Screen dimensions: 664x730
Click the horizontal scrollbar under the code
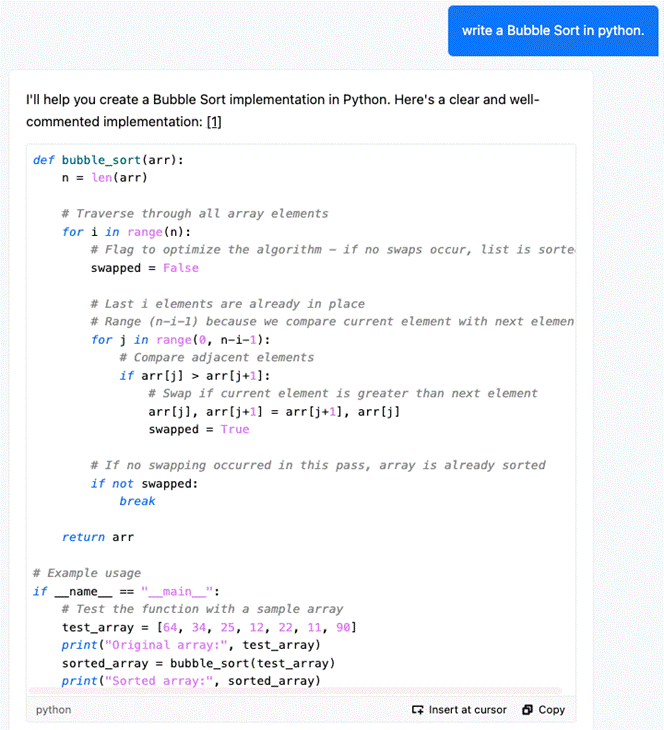[295, 690]
